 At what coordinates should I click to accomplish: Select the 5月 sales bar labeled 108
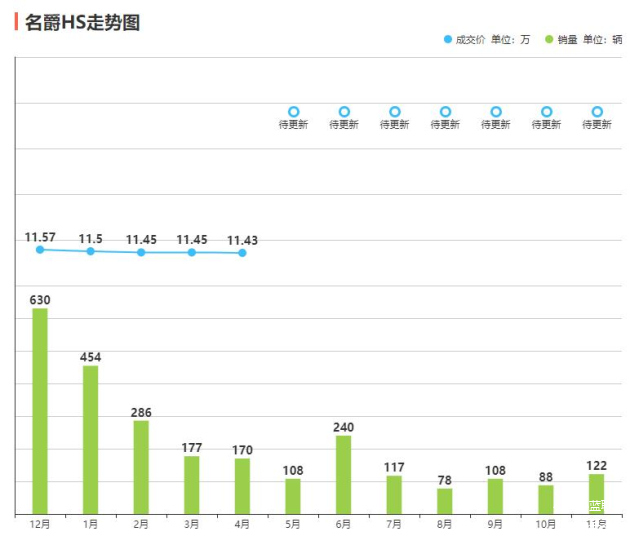tap(293, 496)
